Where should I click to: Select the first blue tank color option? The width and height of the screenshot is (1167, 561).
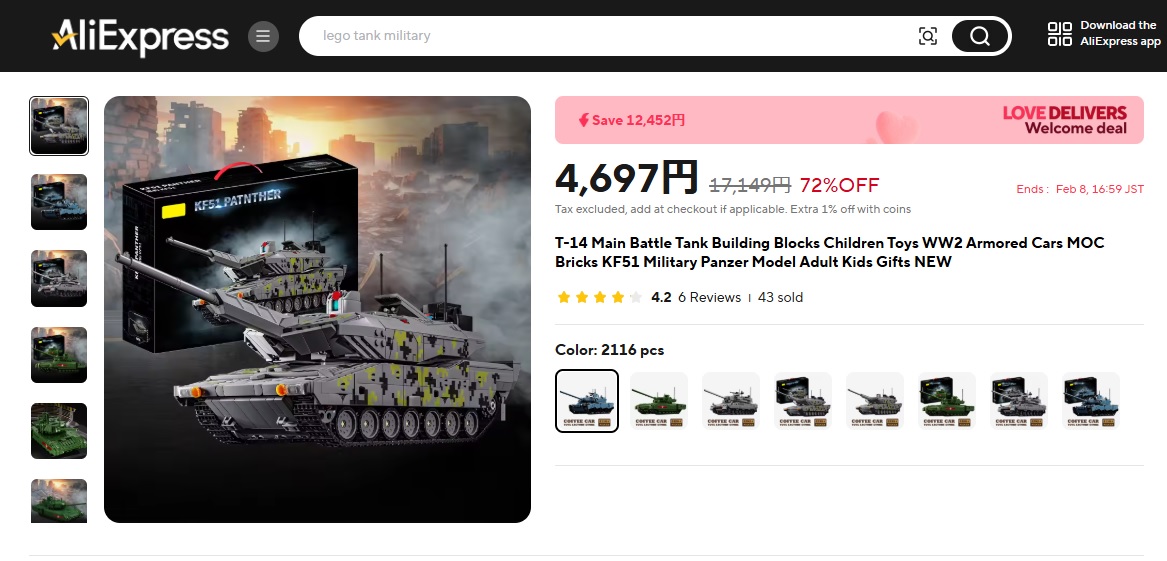(x=586, y=401)
